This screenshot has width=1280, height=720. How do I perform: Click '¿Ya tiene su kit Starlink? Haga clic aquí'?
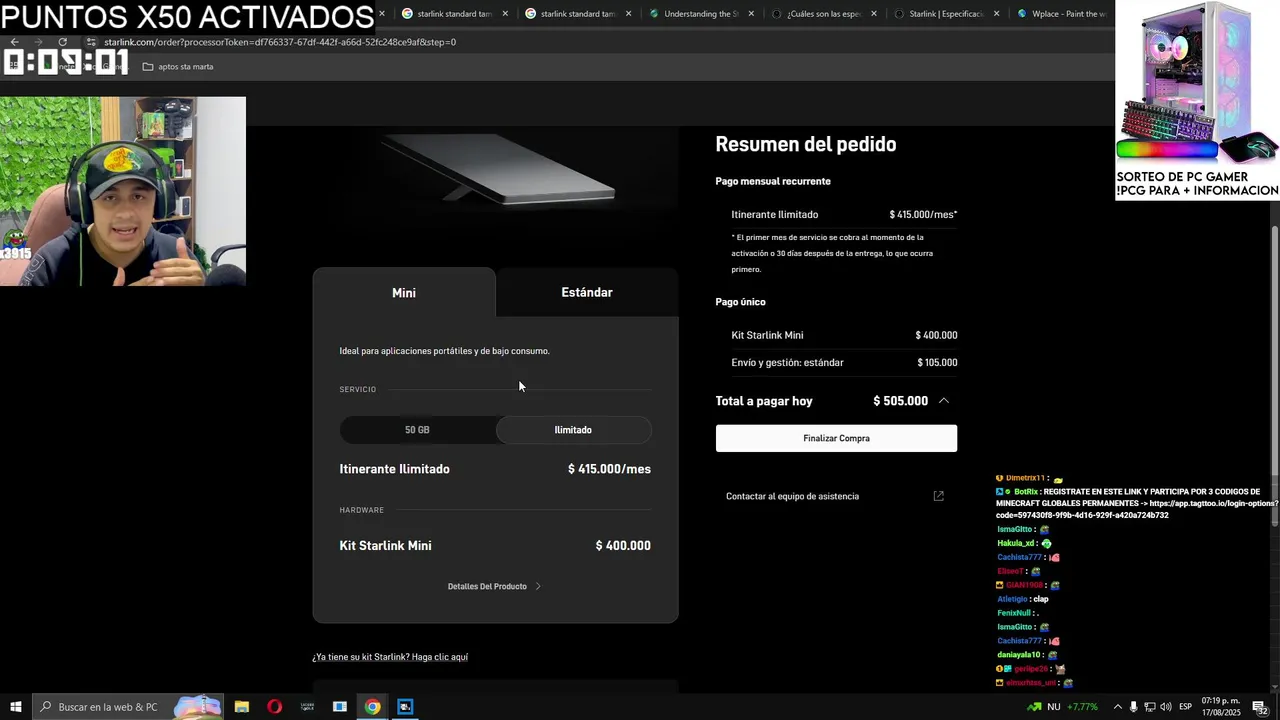pyautogui.click(x=390, y=657)
